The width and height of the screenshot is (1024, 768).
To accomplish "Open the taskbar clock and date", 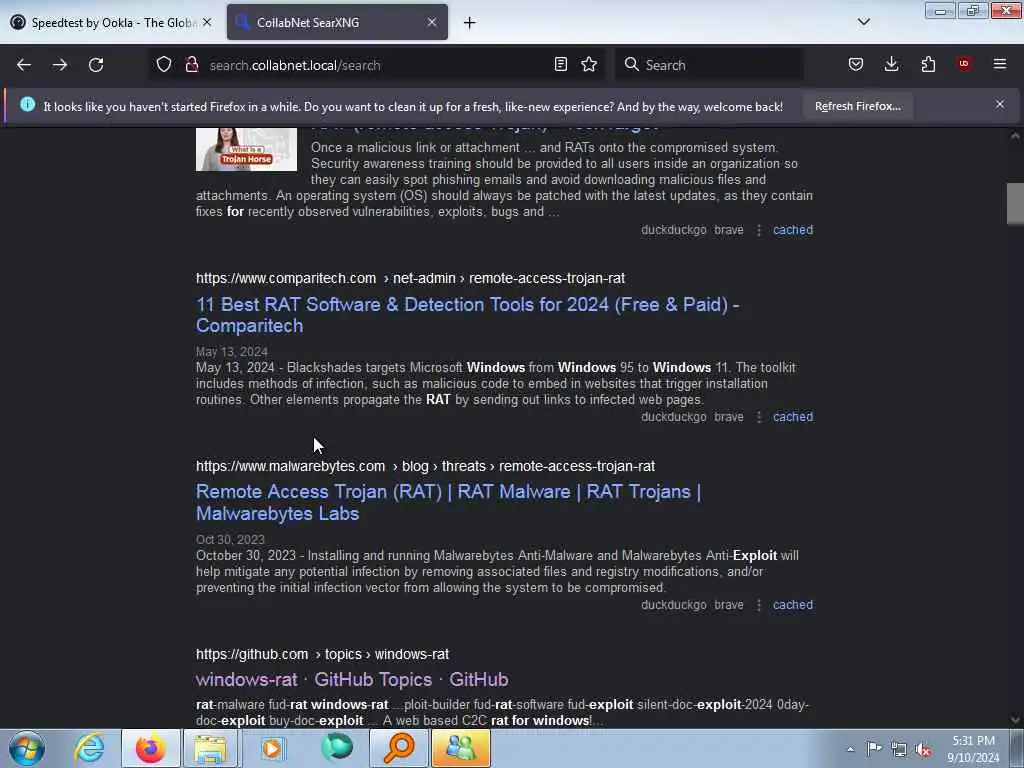I will tap(973, 749).
